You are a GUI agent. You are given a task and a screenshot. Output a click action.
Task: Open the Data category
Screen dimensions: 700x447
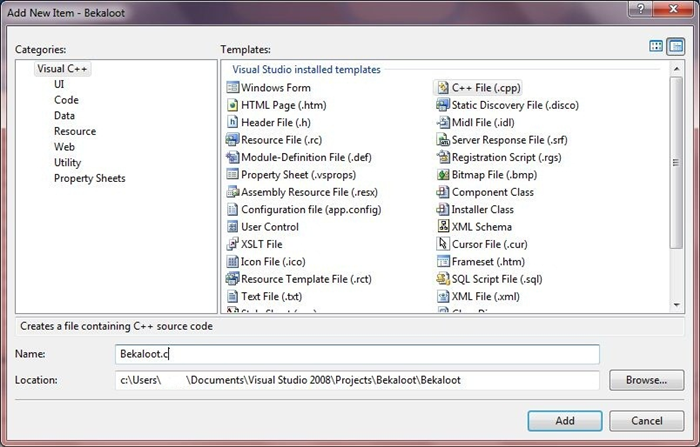pos(64,116)
